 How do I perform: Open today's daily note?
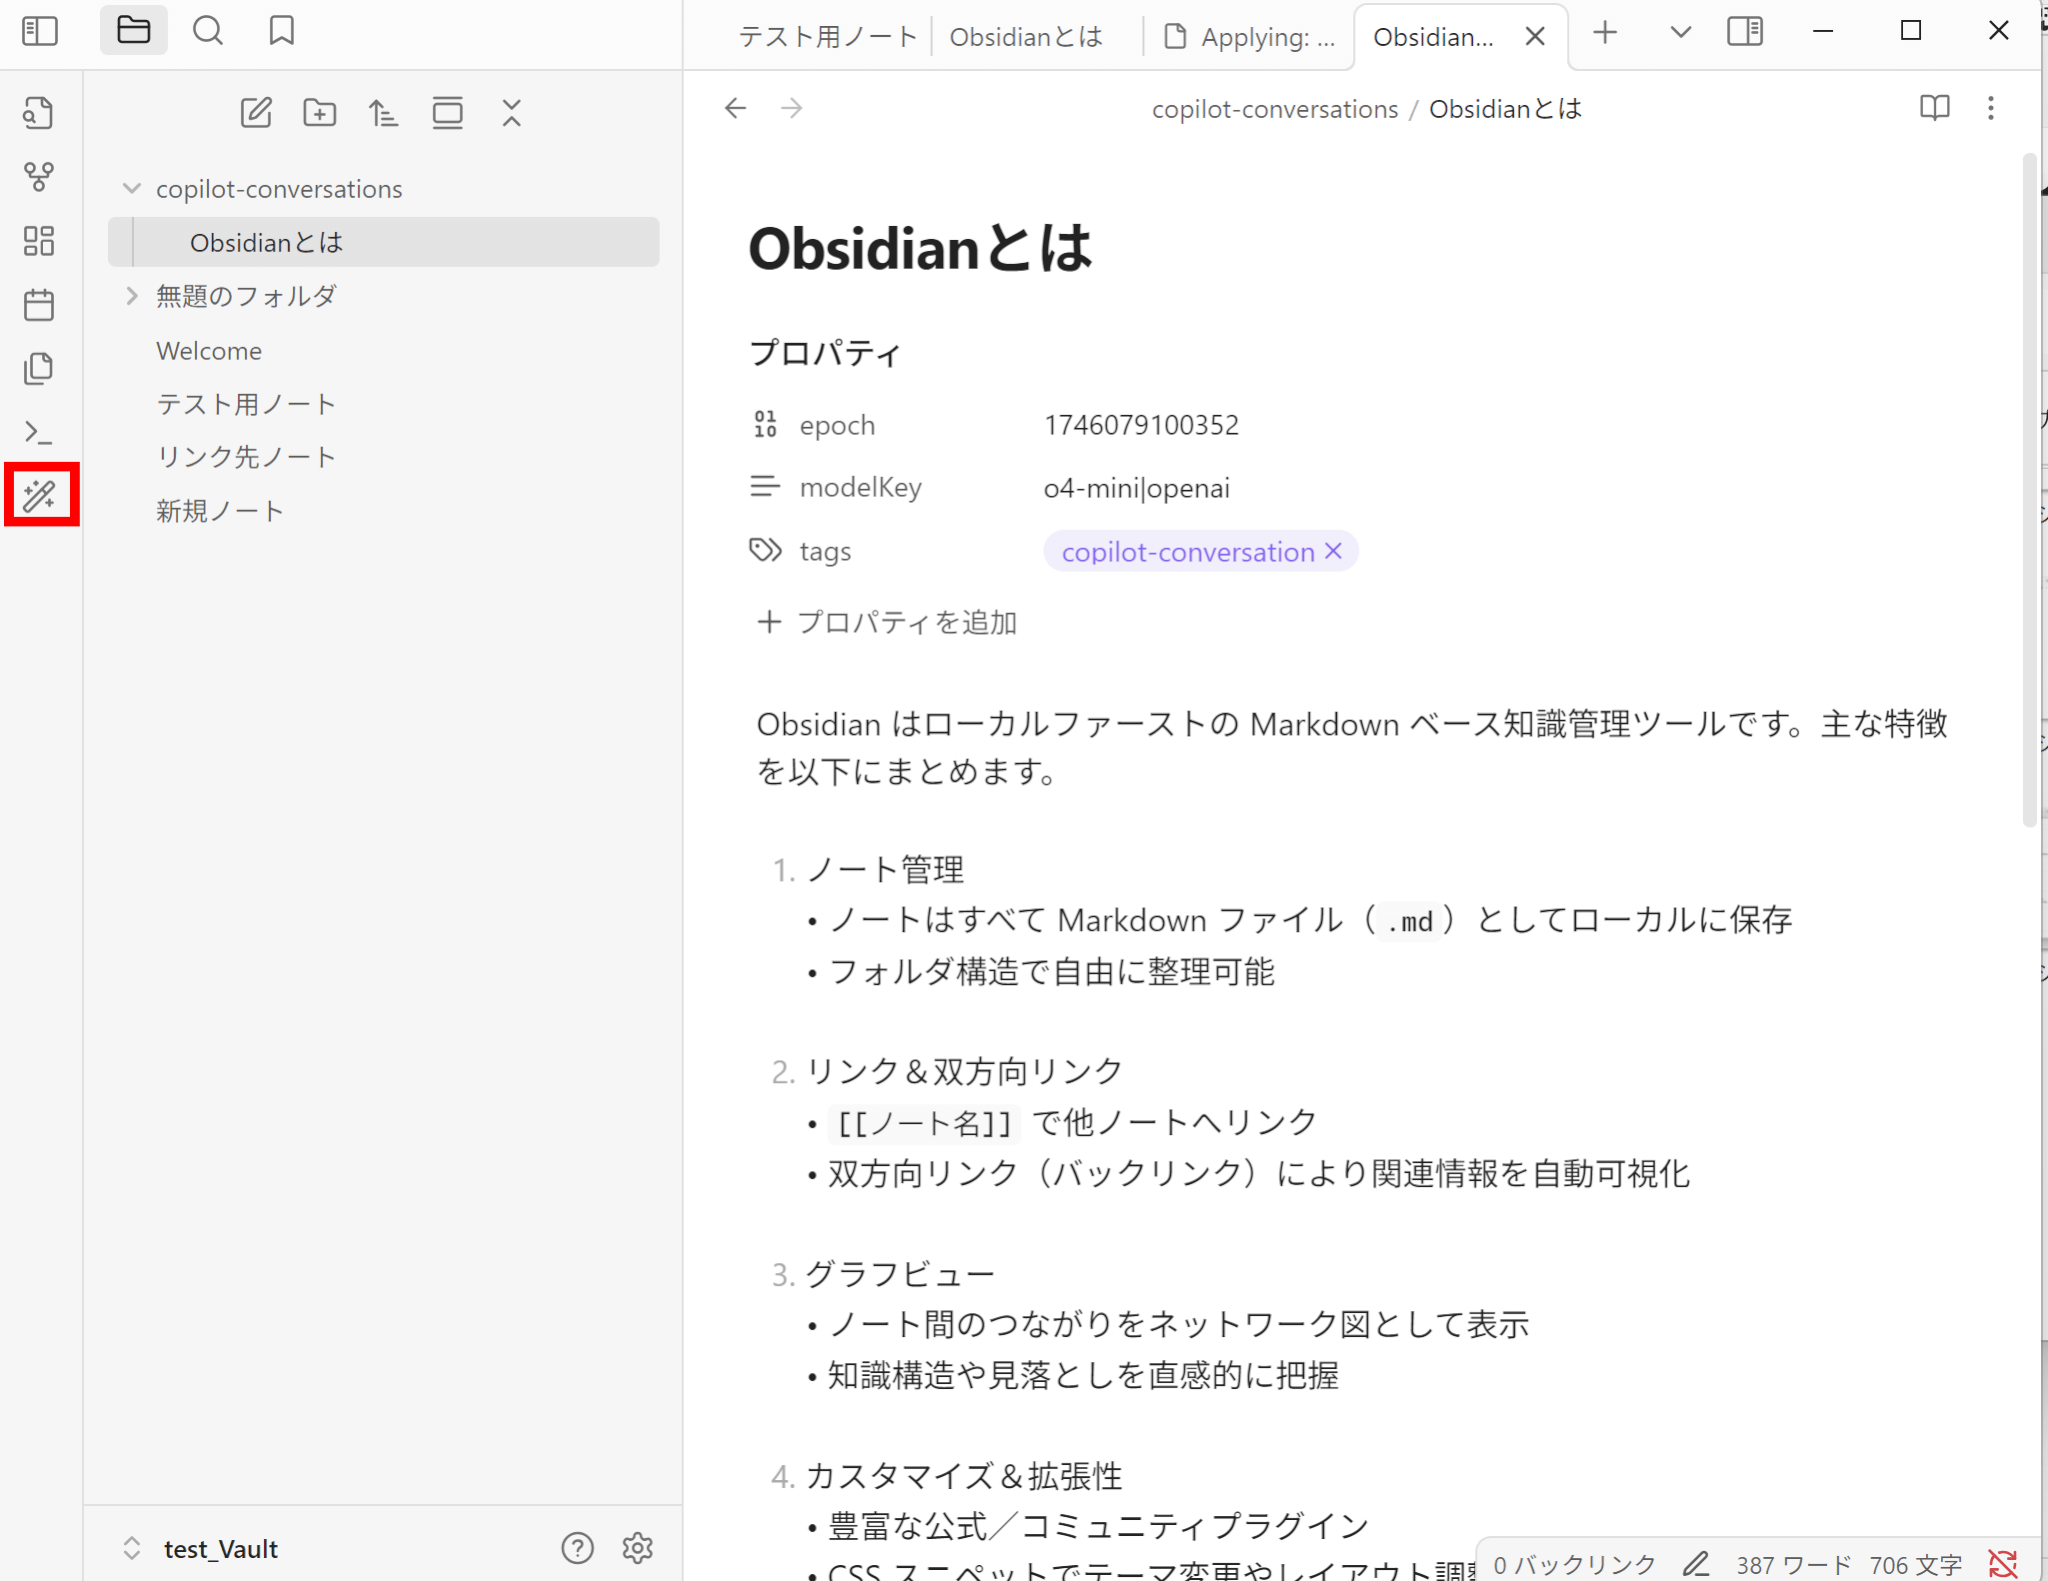pyautogui.click(x=39, y=305)
